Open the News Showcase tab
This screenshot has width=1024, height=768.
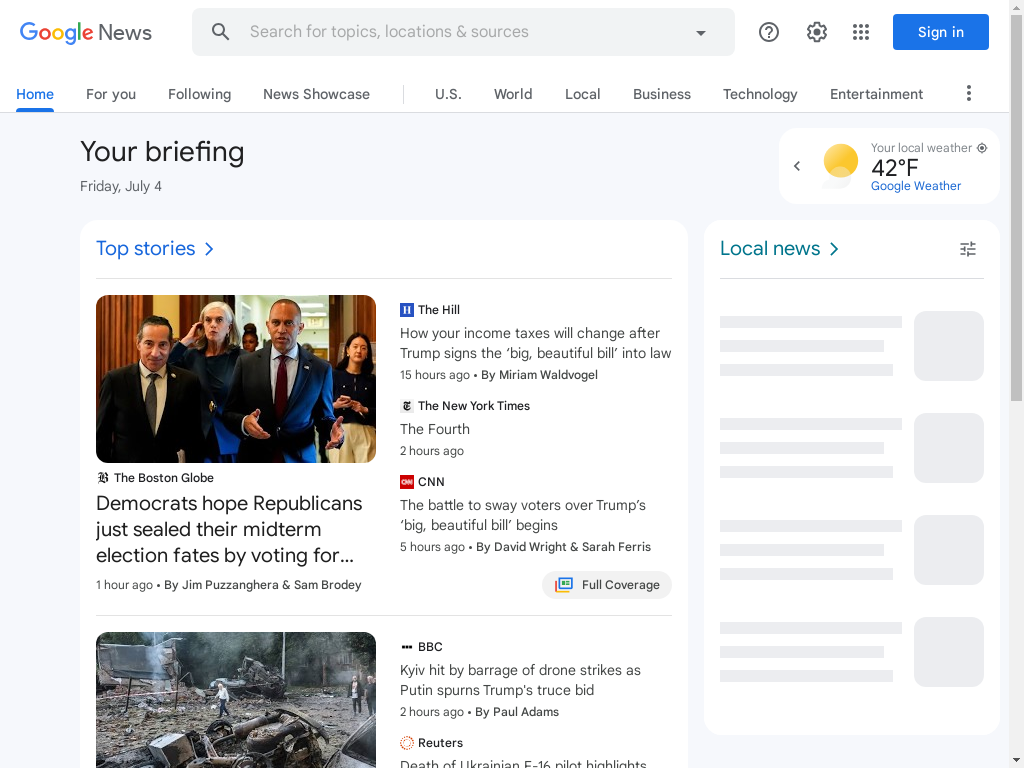316,94
